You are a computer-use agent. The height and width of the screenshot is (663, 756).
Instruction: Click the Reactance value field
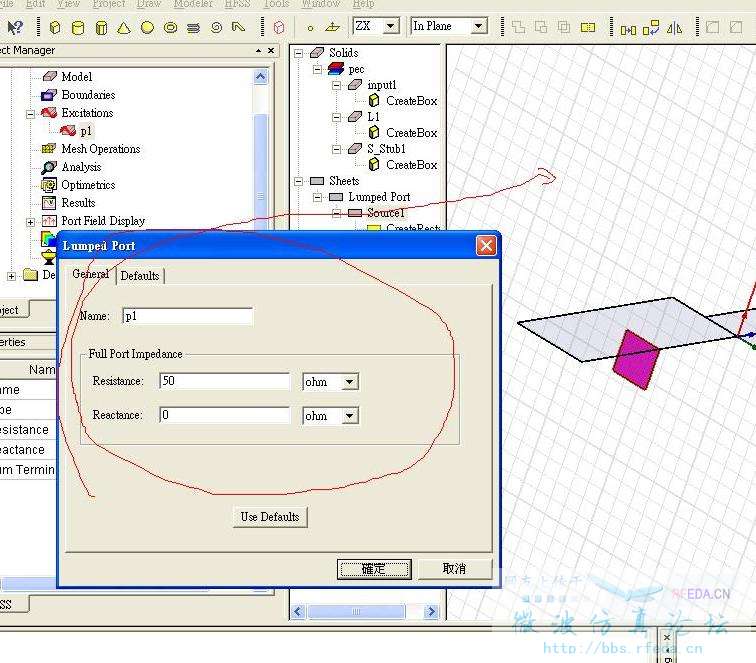tap(224, 415)
